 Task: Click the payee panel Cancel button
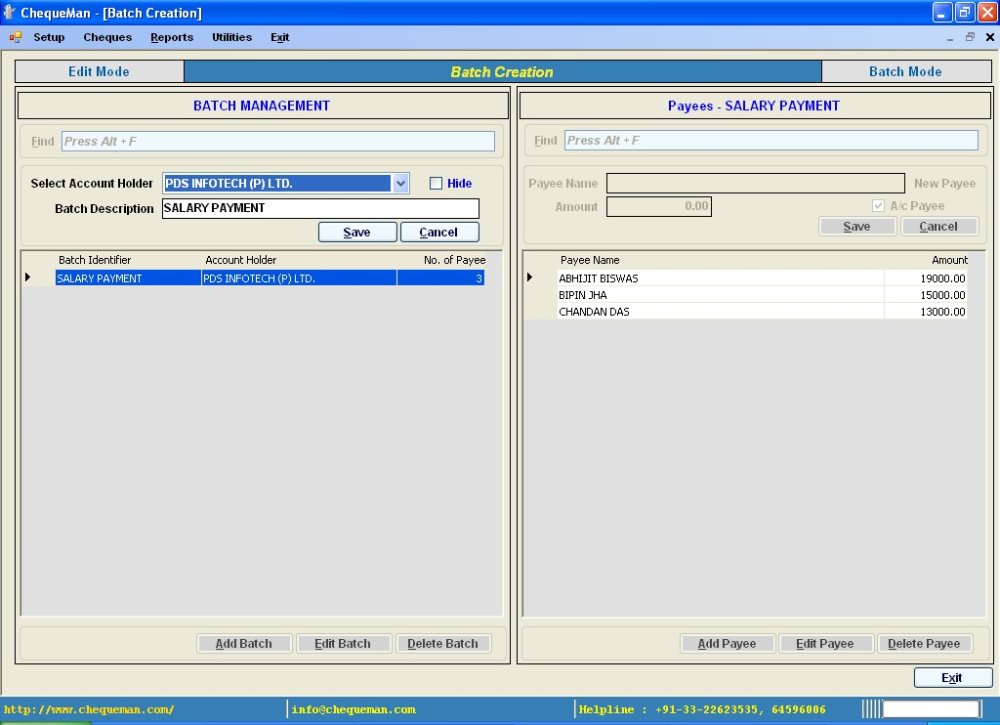click(x=938, y=226)
